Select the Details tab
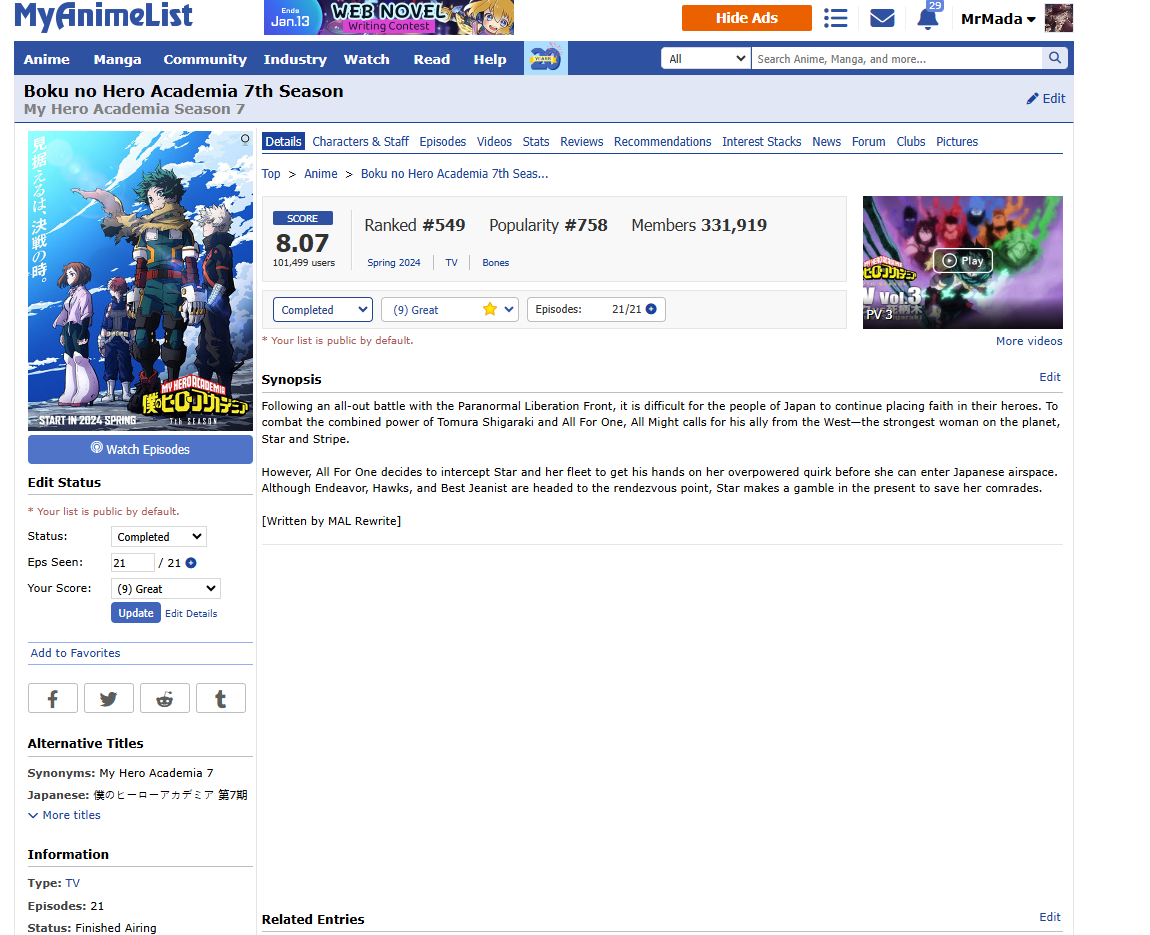 (283, 142)
